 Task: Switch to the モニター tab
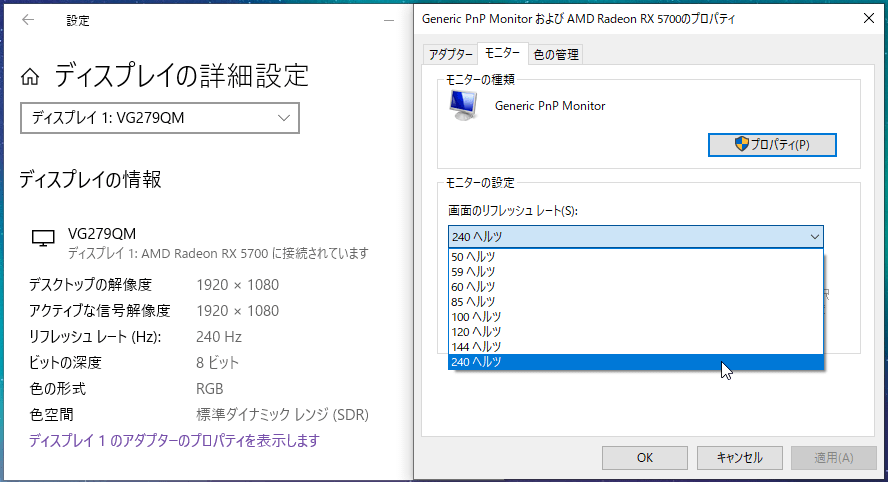click(502, 53)
